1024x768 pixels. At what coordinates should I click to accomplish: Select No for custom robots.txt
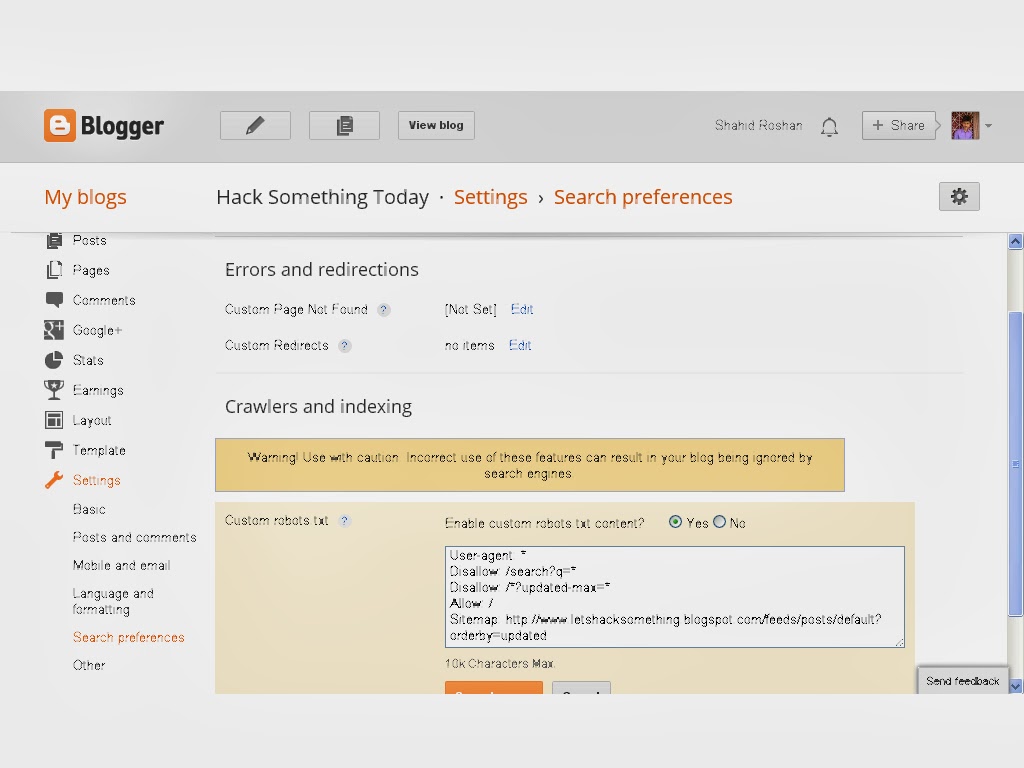click(719, 522)
